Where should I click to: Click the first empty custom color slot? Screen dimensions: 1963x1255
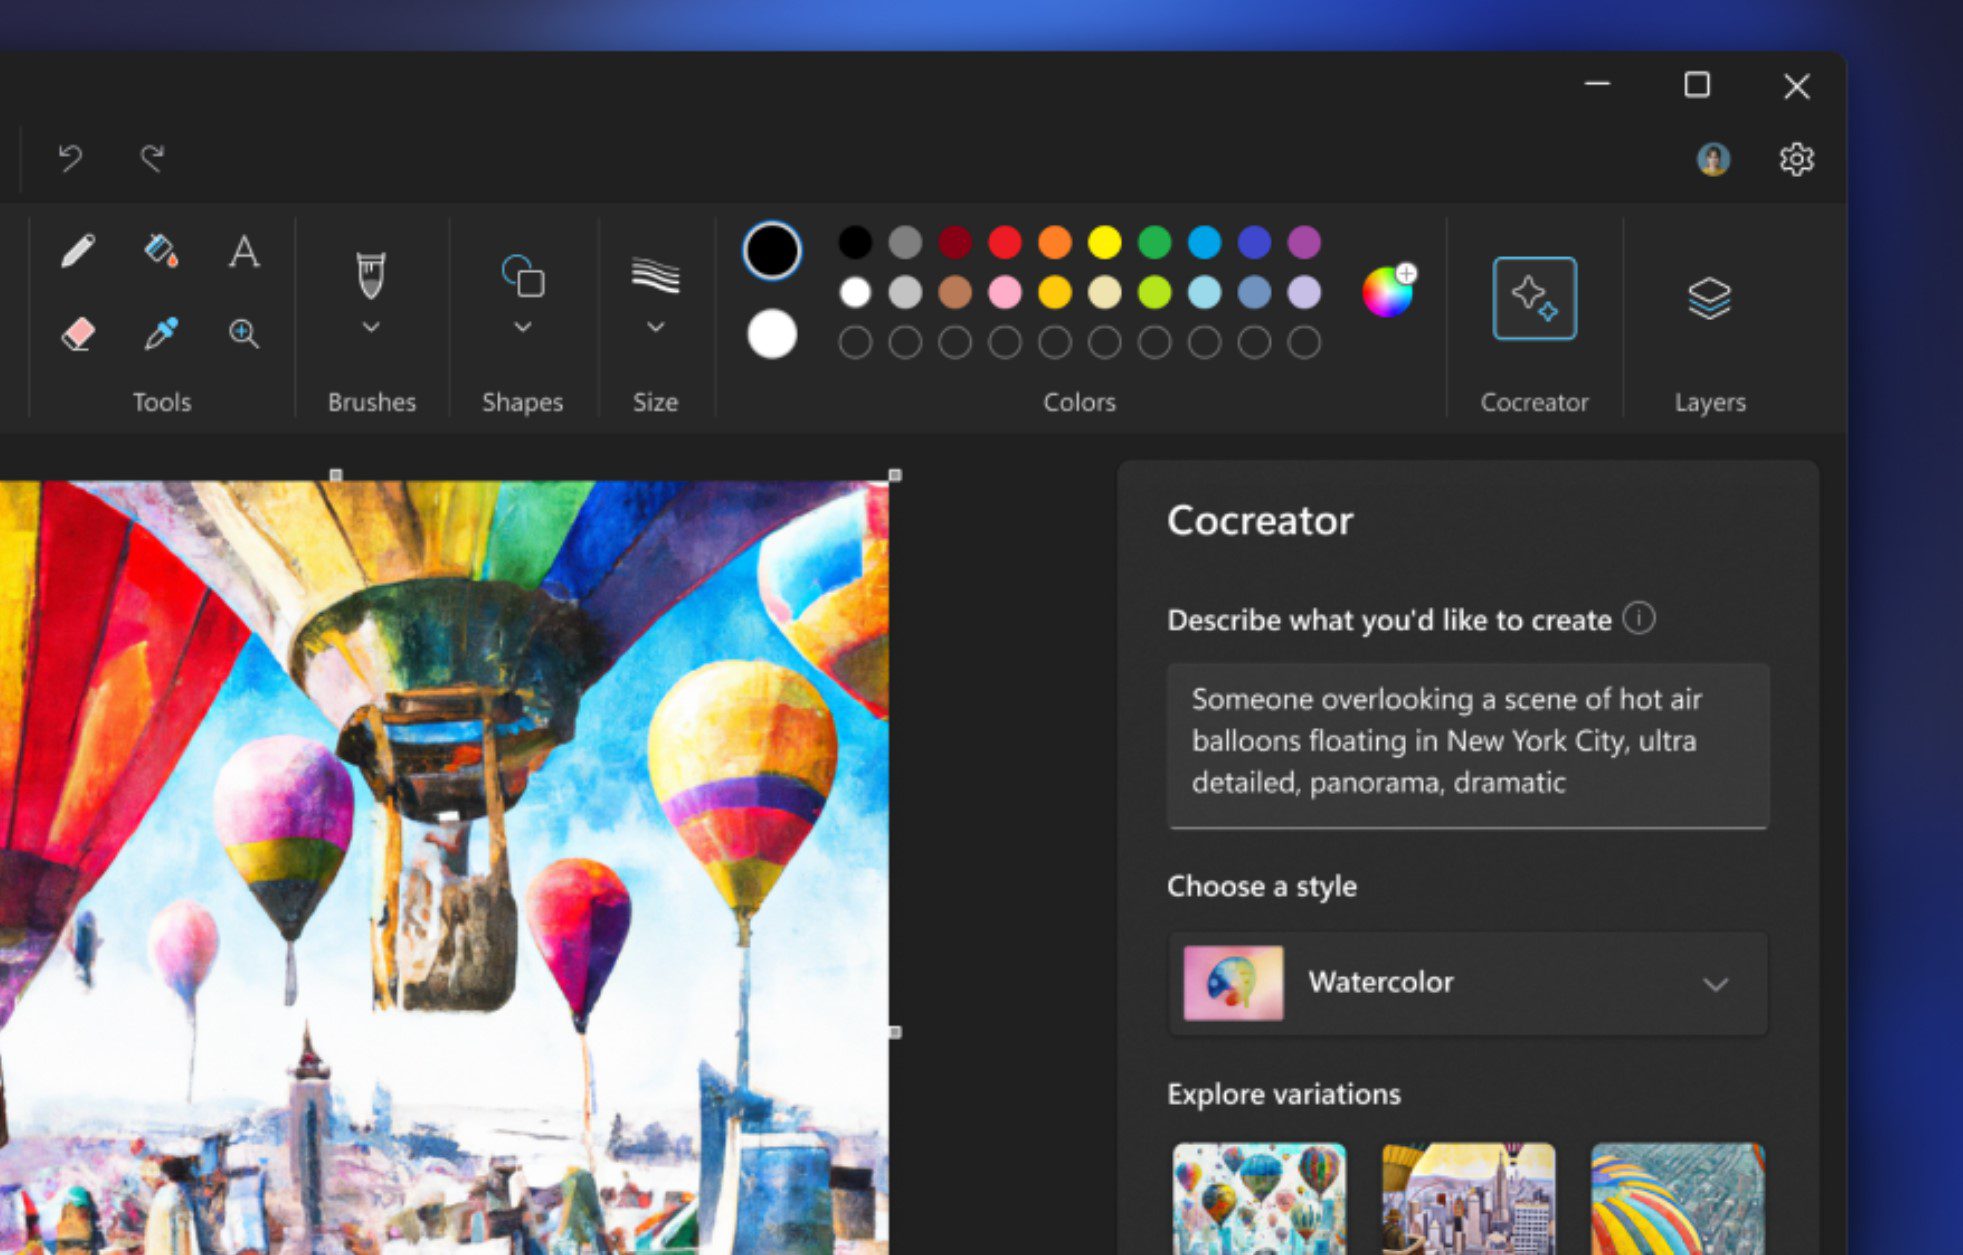tap(855, 343)
